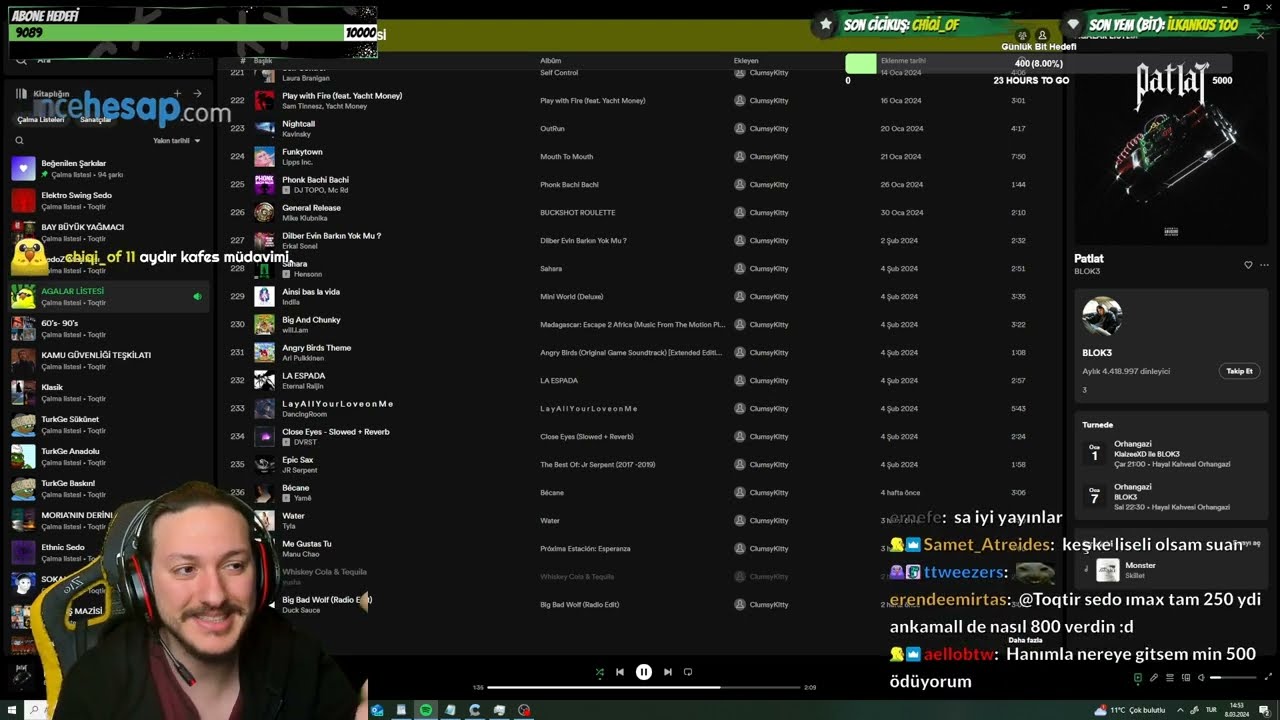Toggle the repeat mode button
The height and width of the screenshot is (720, 1280).
[688, 672]
